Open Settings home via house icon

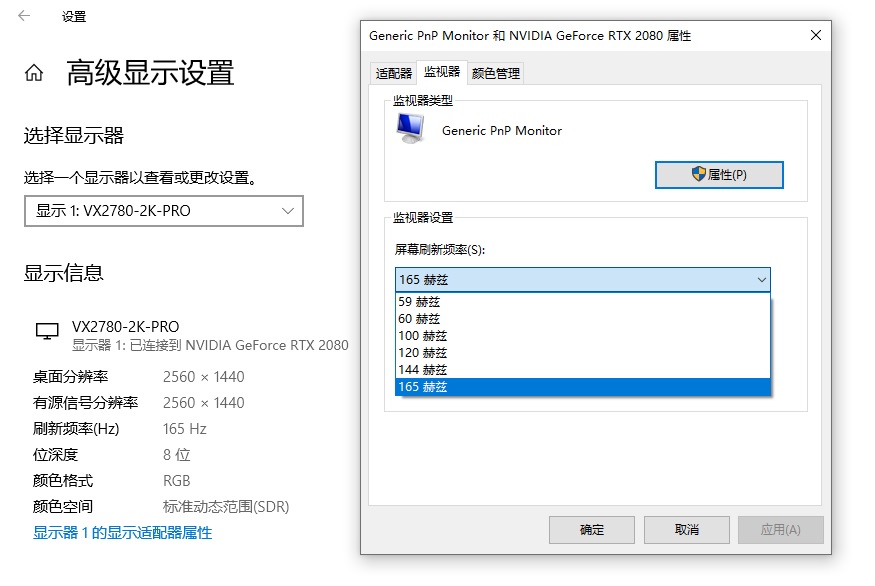34,73
